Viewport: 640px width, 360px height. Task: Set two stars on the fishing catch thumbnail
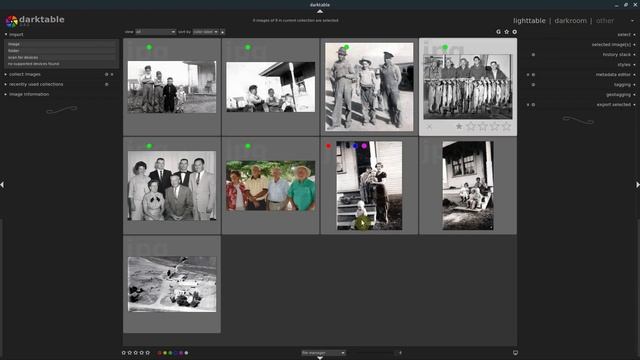(471, 127)
